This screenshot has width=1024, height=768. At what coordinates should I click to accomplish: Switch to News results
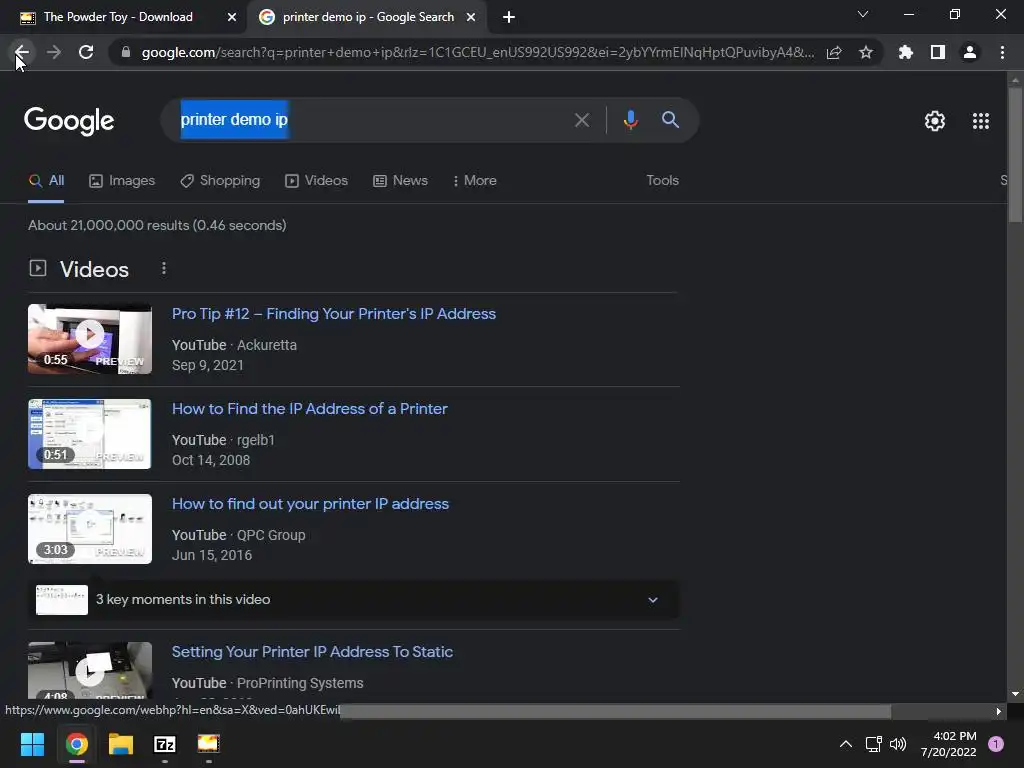(400, 181)
